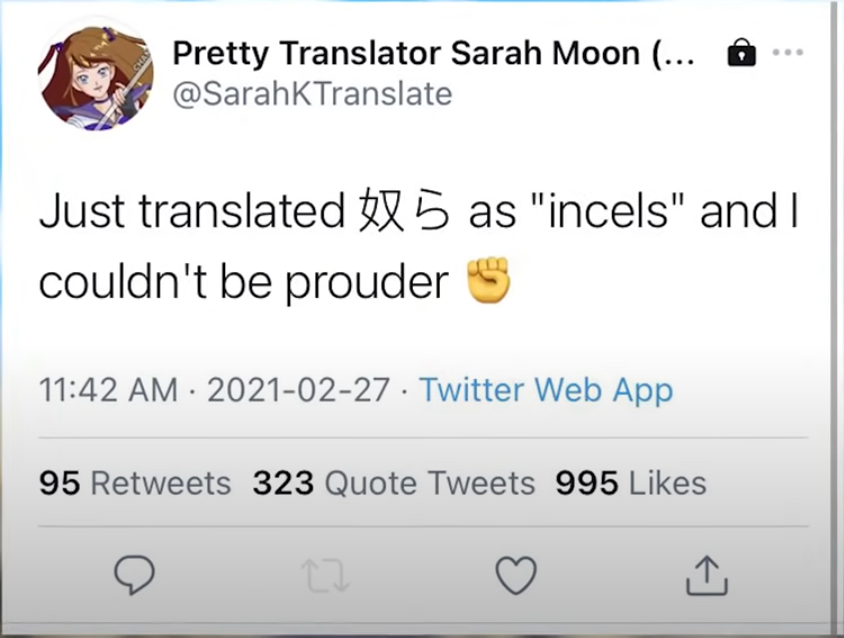Screen dimensions: 844x638
Task: View the 95 Retweets list
Action: coord(135,484)
